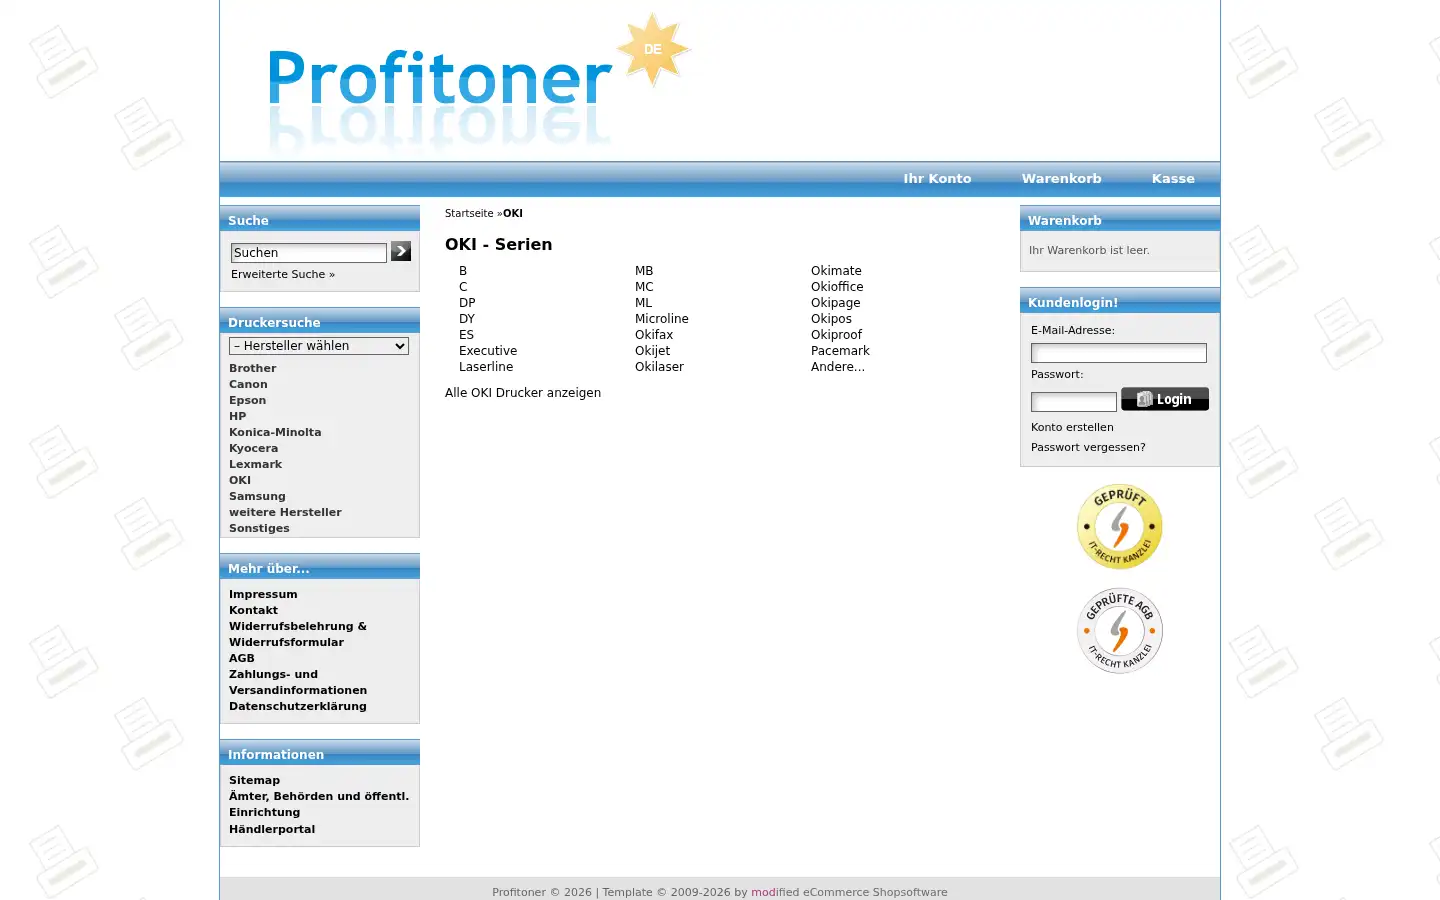Viewport: 1440px width, 900px height.
Task: Open the Händlerportal link
Action: (272, 829)
